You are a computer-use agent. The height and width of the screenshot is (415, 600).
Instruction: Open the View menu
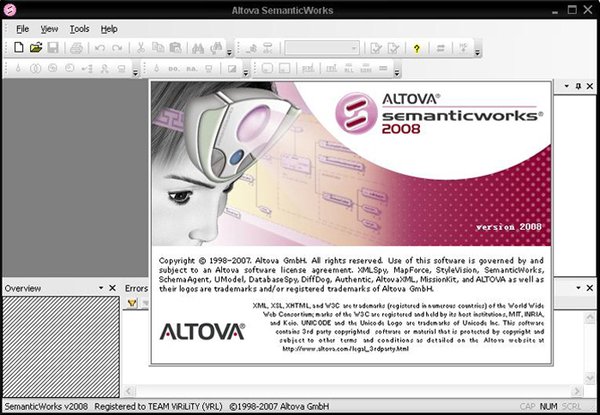49,29
